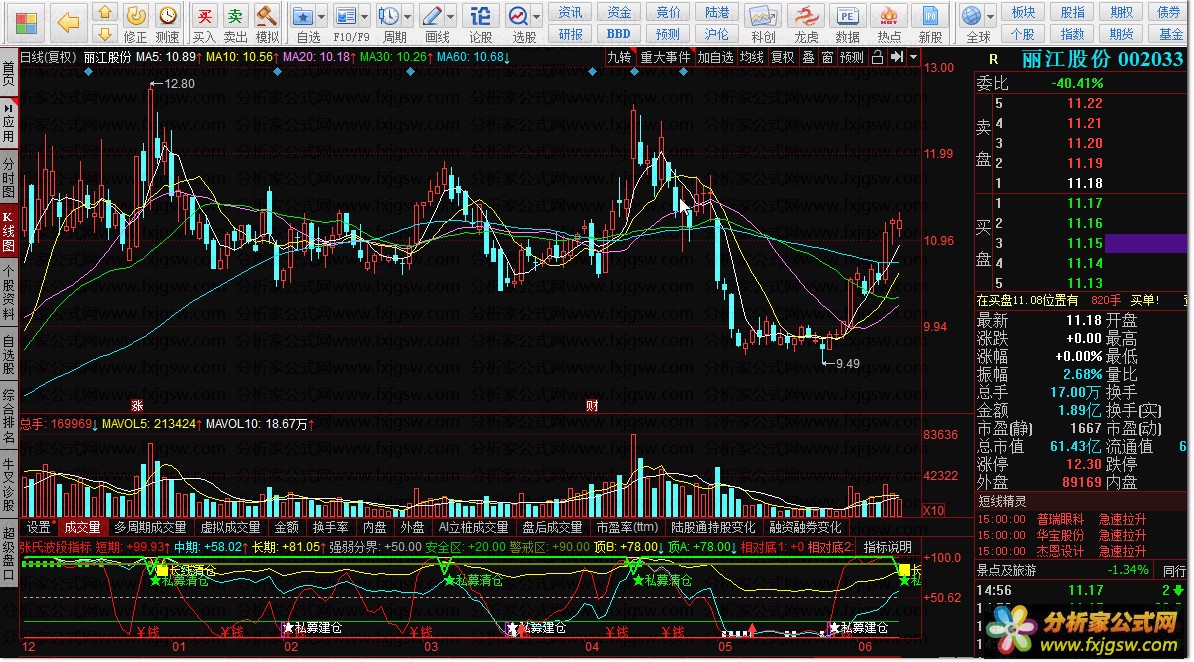Click the 修正 refresh icon

136,15
